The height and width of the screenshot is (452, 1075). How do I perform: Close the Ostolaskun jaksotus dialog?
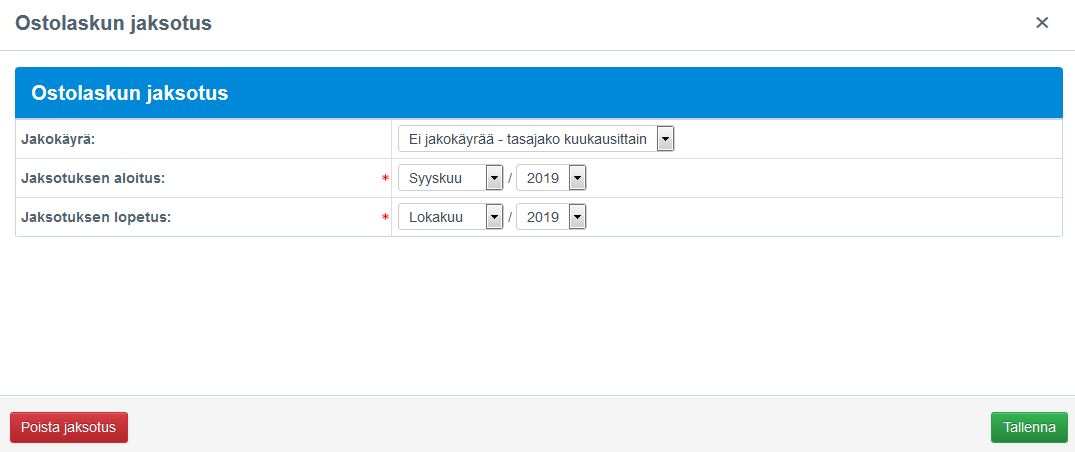tap(1042, 23)
